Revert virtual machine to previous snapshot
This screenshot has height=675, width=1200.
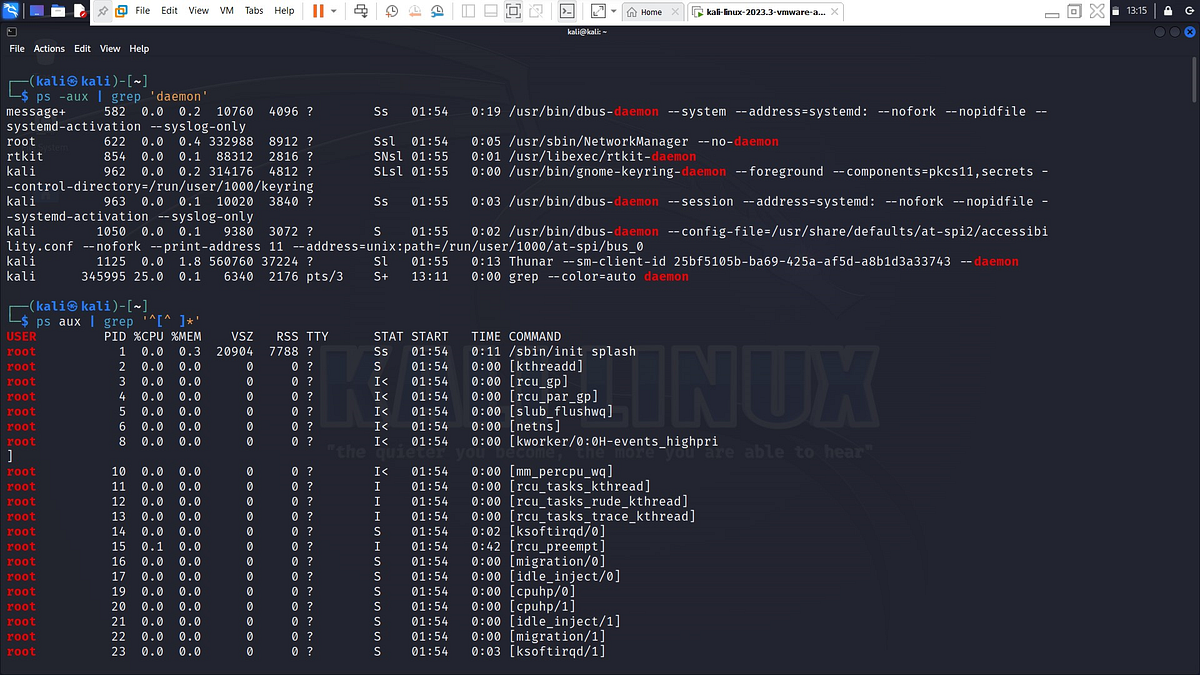413,12
